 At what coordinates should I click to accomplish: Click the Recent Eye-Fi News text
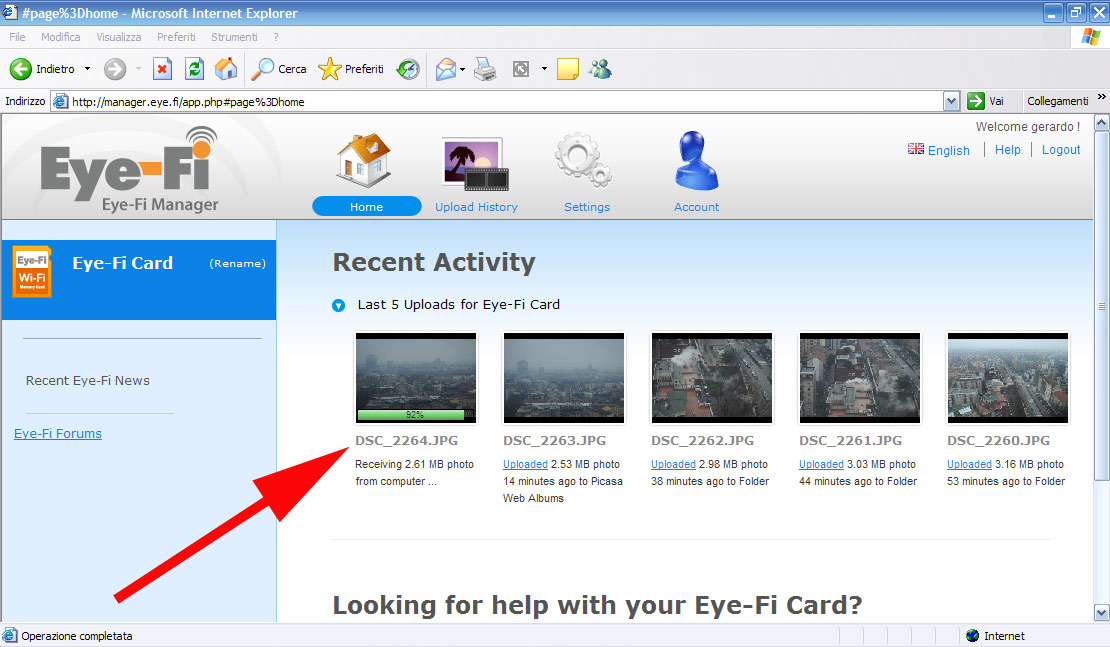[88, 381]
